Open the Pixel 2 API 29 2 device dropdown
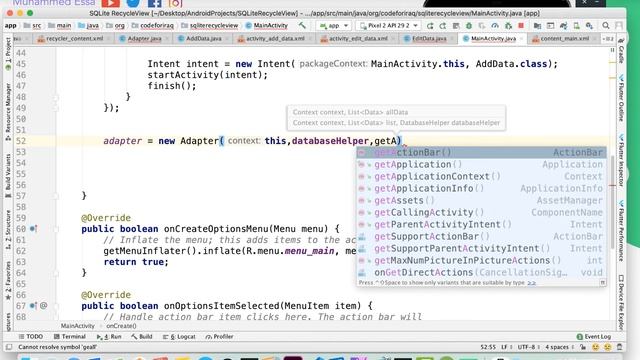Viewport: 640px width, 360px height. (389, 26)
